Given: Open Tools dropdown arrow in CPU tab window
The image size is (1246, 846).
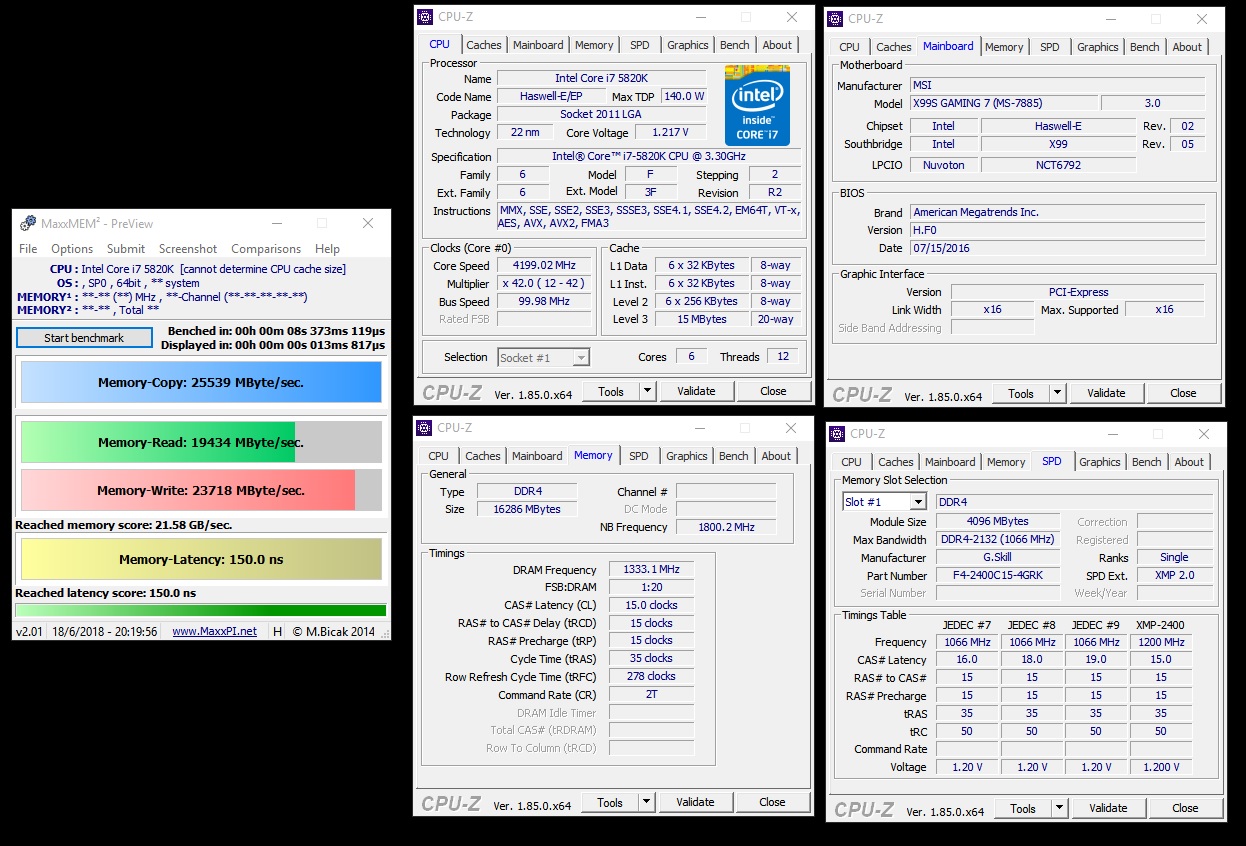Looking at the screenshot, I should 647,391.
